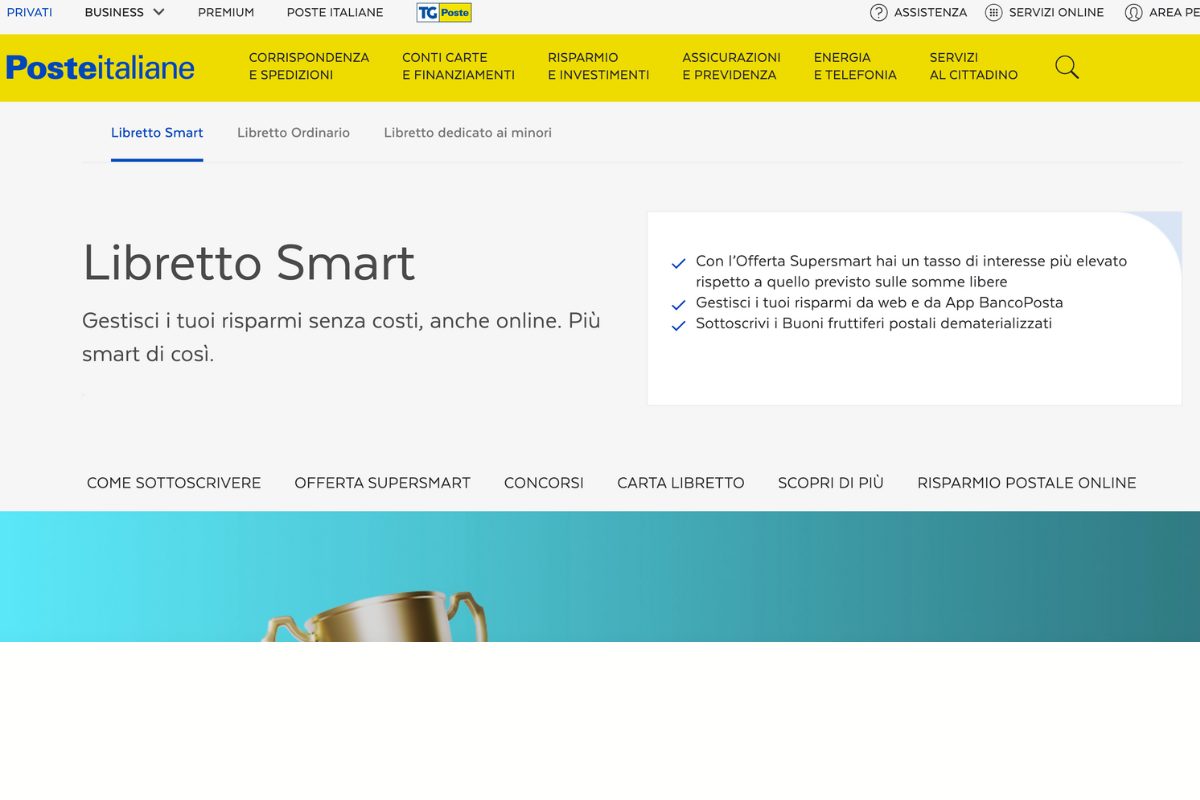Click the Come Sottoscrivere section item

(x=173, y=482)
